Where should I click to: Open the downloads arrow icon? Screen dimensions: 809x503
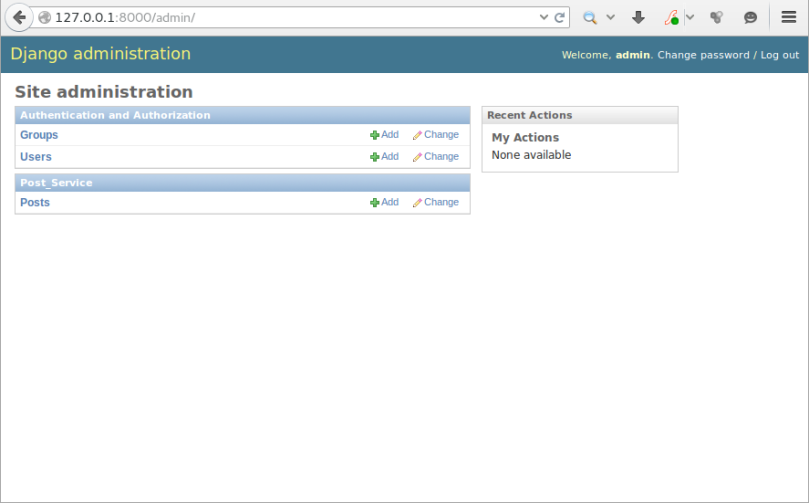coord(638,18)
